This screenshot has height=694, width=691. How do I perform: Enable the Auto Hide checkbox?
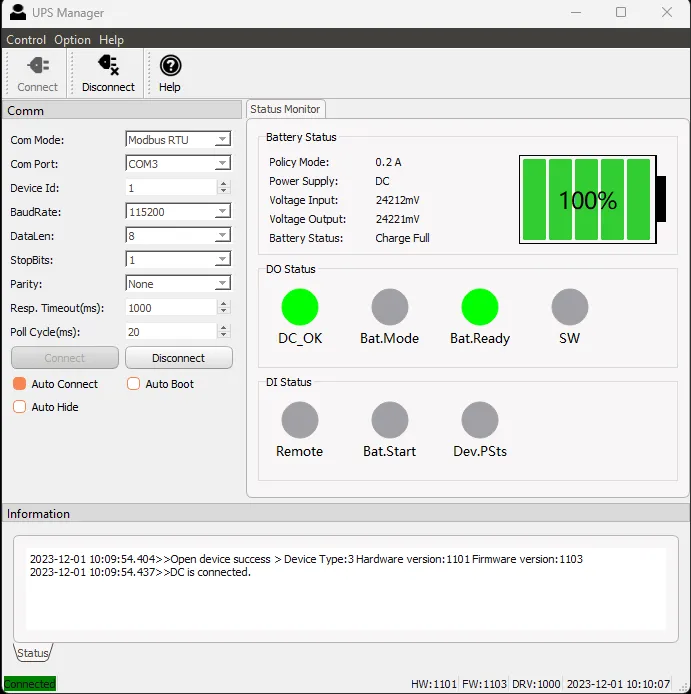pos(19,407)
